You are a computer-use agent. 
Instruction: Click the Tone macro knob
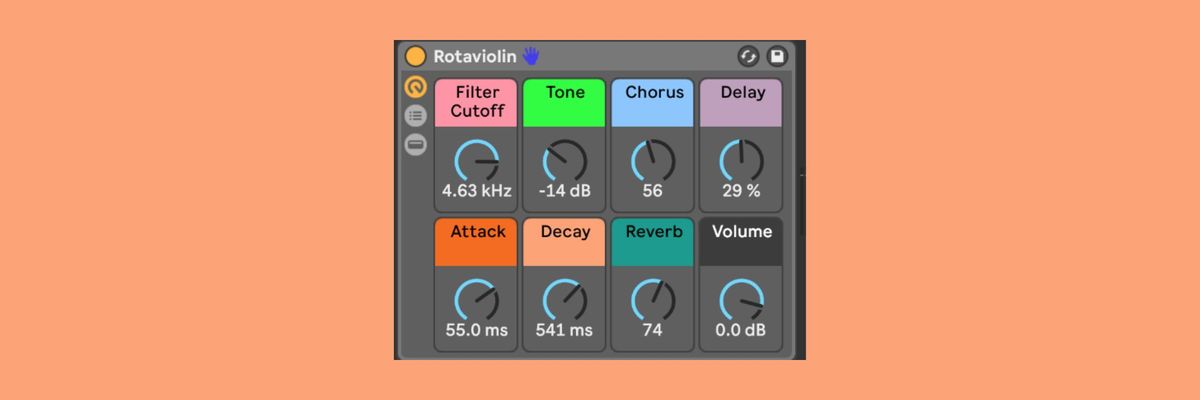click(565, 160)
